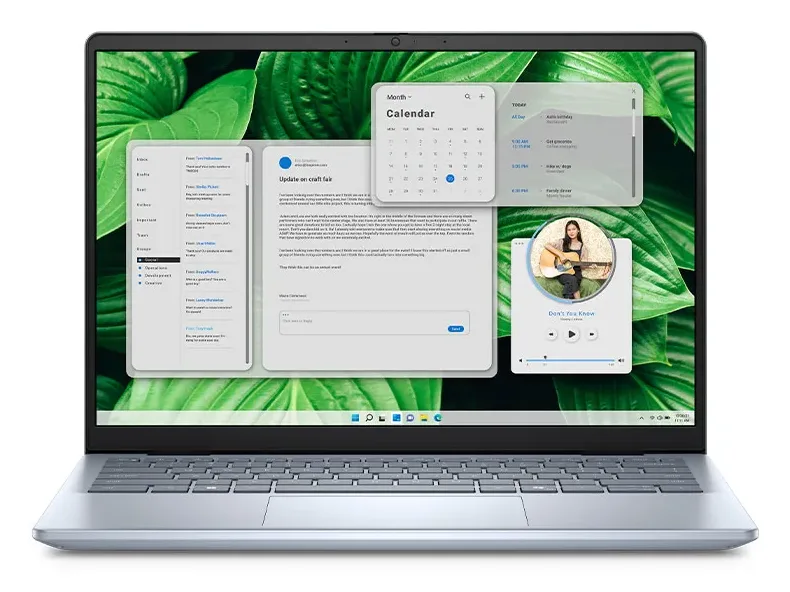Add a new Calendar event with plus
790x592 pixels.
482,96
